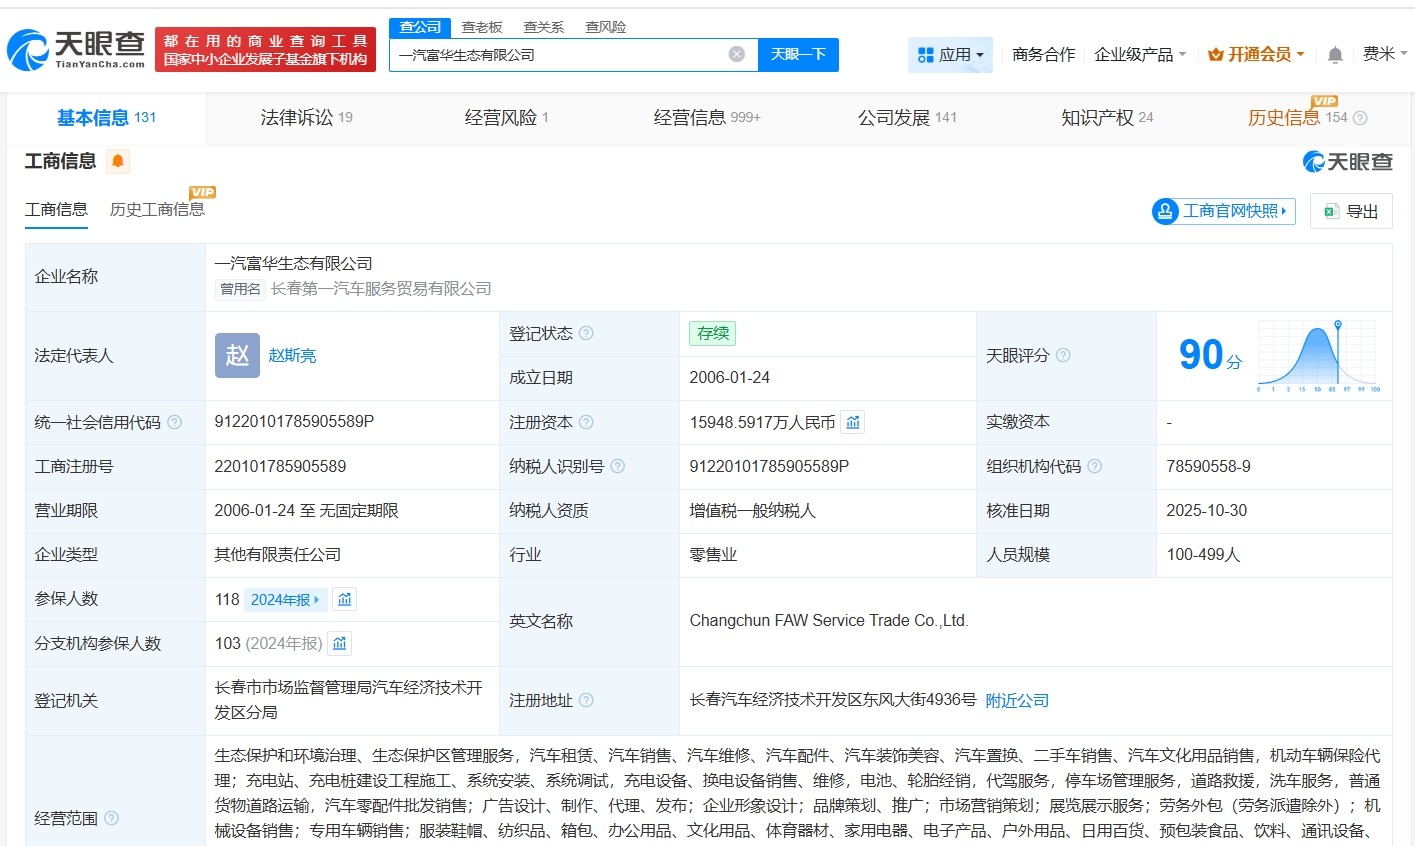Image resolution: width=1415 pixels, height=846 pixels.
Task: Click the bell icon next to 工商信息 heading
Action: (x=118, y=161)
